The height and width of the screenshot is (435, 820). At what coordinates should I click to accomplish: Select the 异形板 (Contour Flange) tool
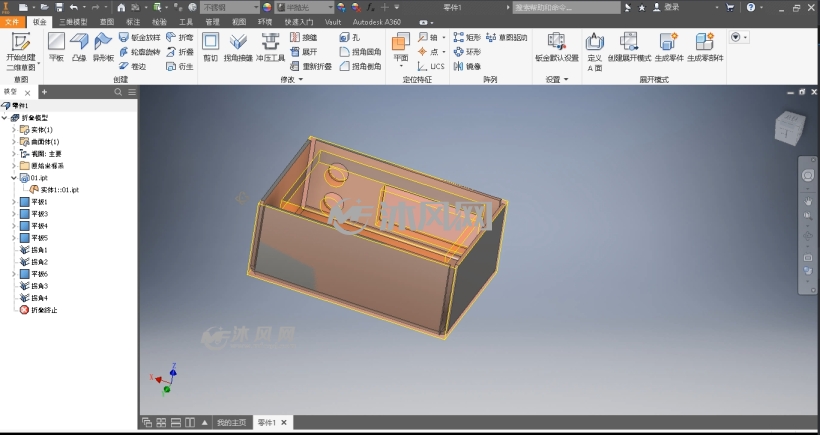103,47
